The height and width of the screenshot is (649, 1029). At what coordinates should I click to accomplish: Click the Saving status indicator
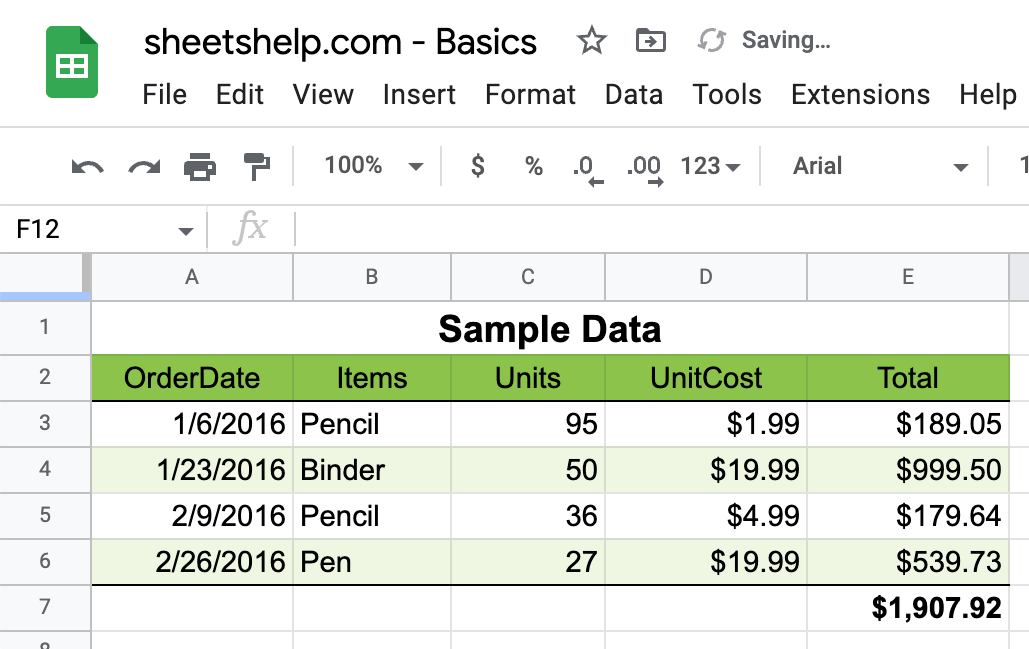(x=785, y=40)
